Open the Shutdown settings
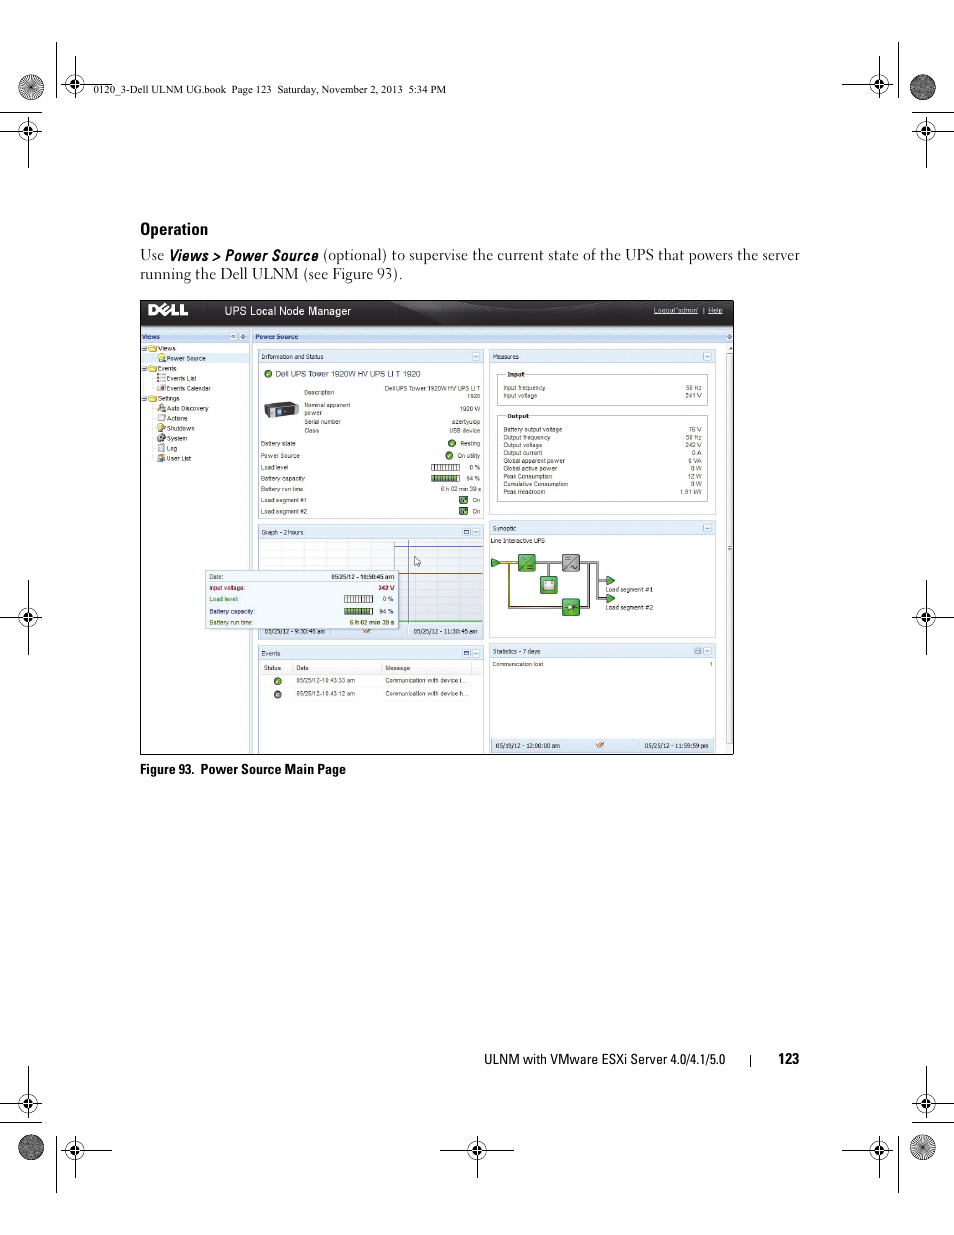 tap(181, 428)
